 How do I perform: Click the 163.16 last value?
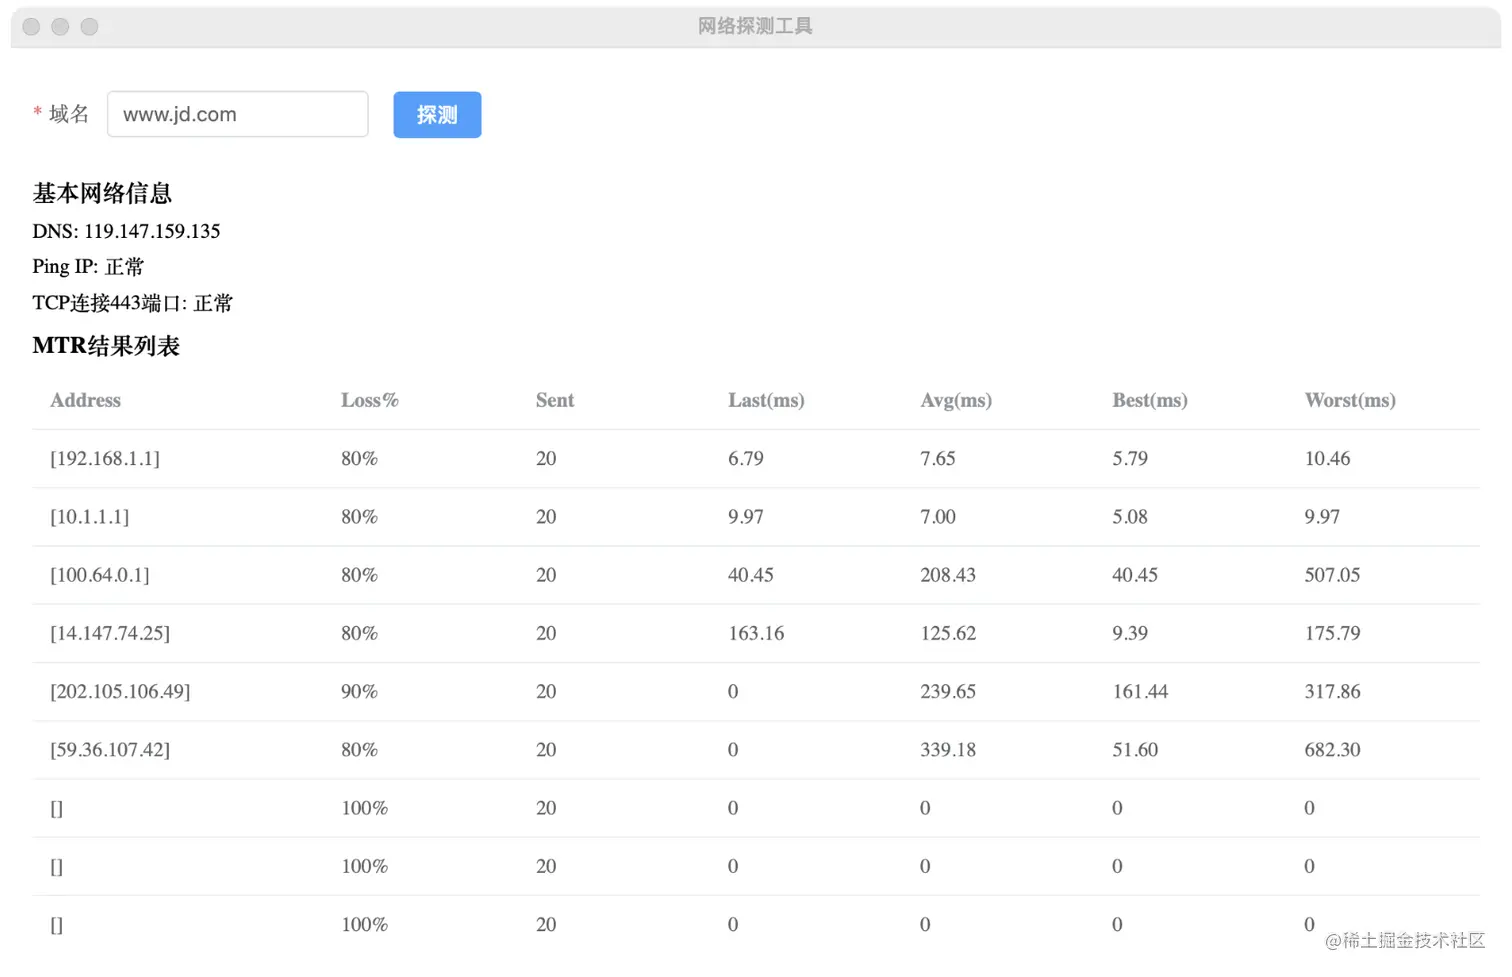pyautogui.click(x=756, y=633)
